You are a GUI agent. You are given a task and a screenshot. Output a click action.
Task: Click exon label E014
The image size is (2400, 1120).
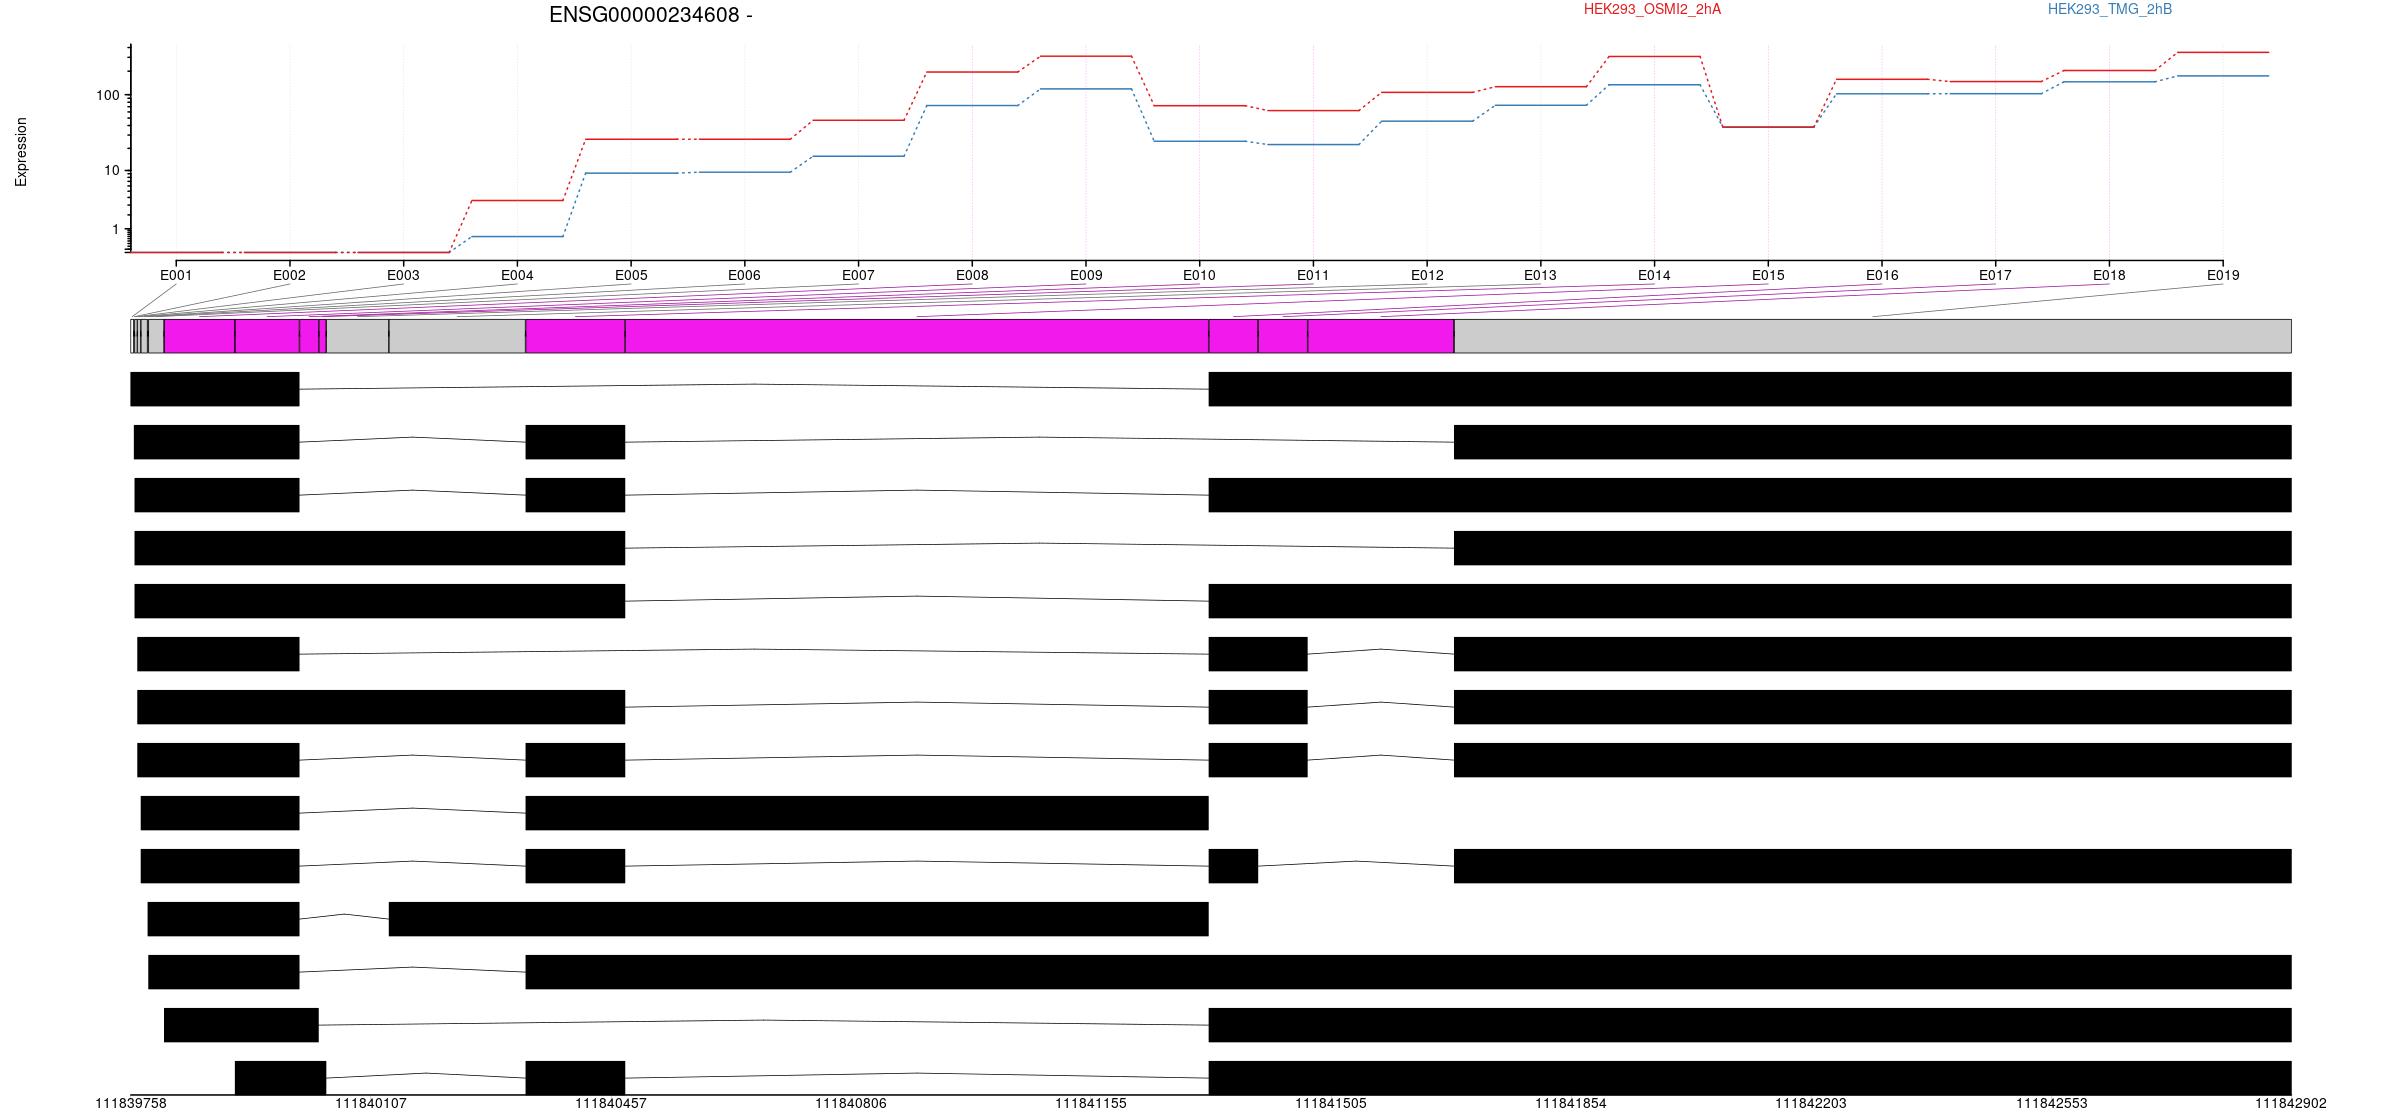click(x=1654, y=275)
